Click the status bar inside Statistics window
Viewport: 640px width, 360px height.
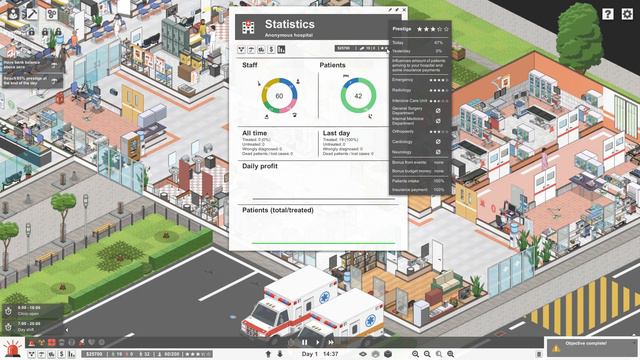tap(362, 48)
